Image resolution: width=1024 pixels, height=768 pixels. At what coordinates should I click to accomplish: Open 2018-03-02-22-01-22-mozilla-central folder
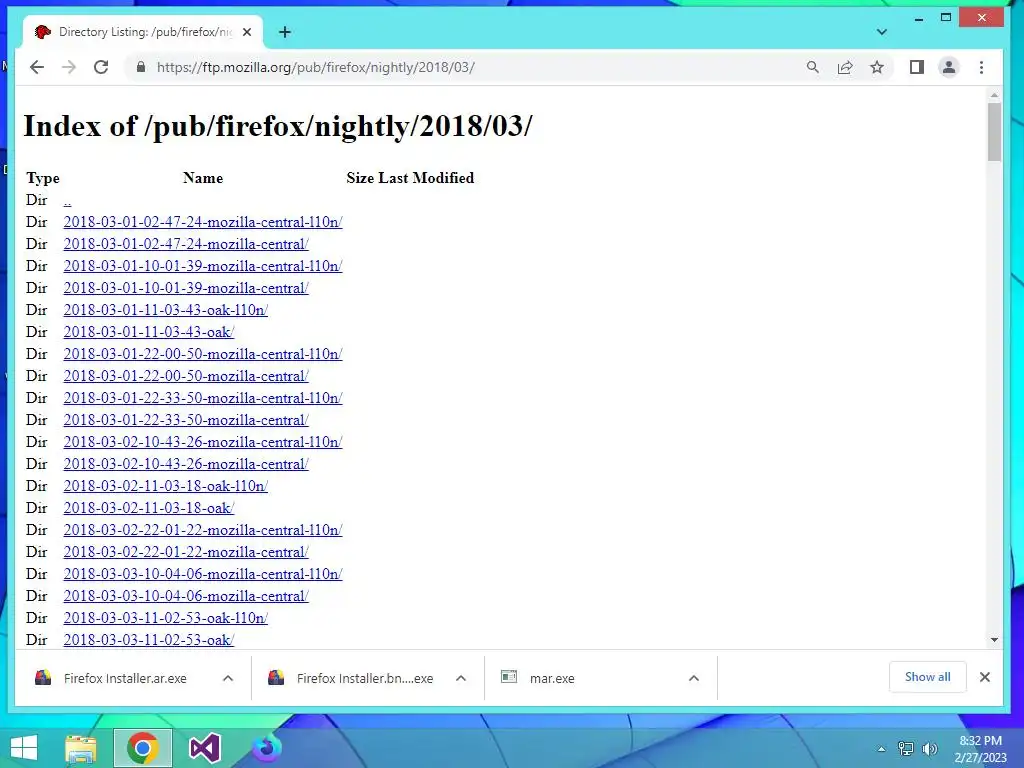tap(186, 552)
